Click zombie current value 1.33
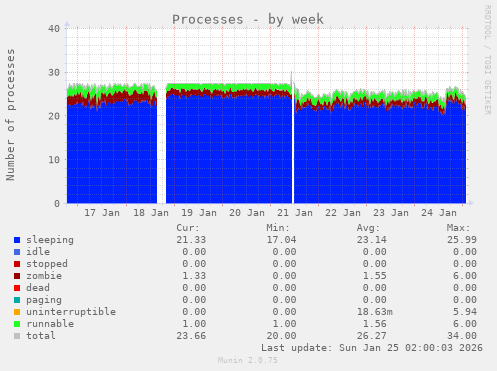 point(194,276)
